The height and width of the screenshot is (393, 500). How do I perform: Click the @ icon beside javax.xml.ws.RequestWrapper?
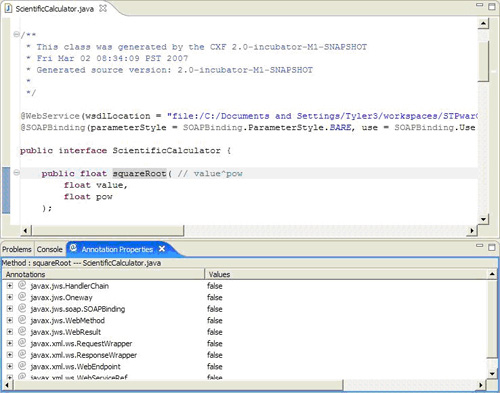(x=22, y=343)
